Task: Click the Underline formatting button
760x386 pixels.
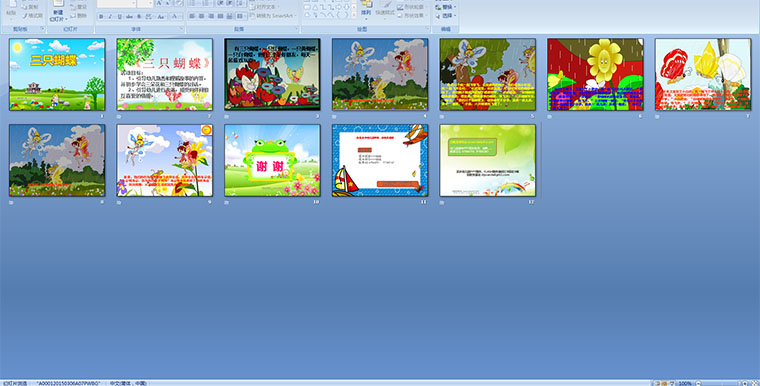Action: (x=120, y=16)
